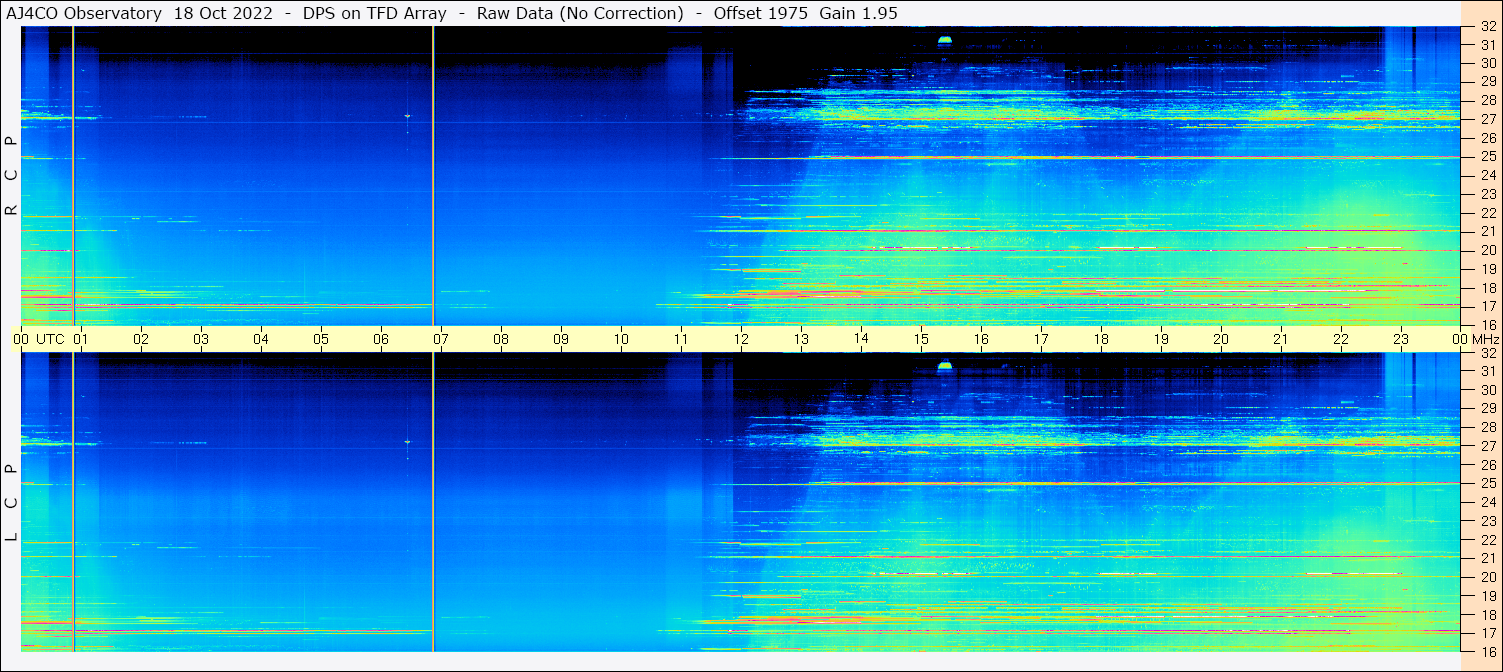
Task: Click the 23 MHz label of the RCP panel
Action: pos(1487,194)
